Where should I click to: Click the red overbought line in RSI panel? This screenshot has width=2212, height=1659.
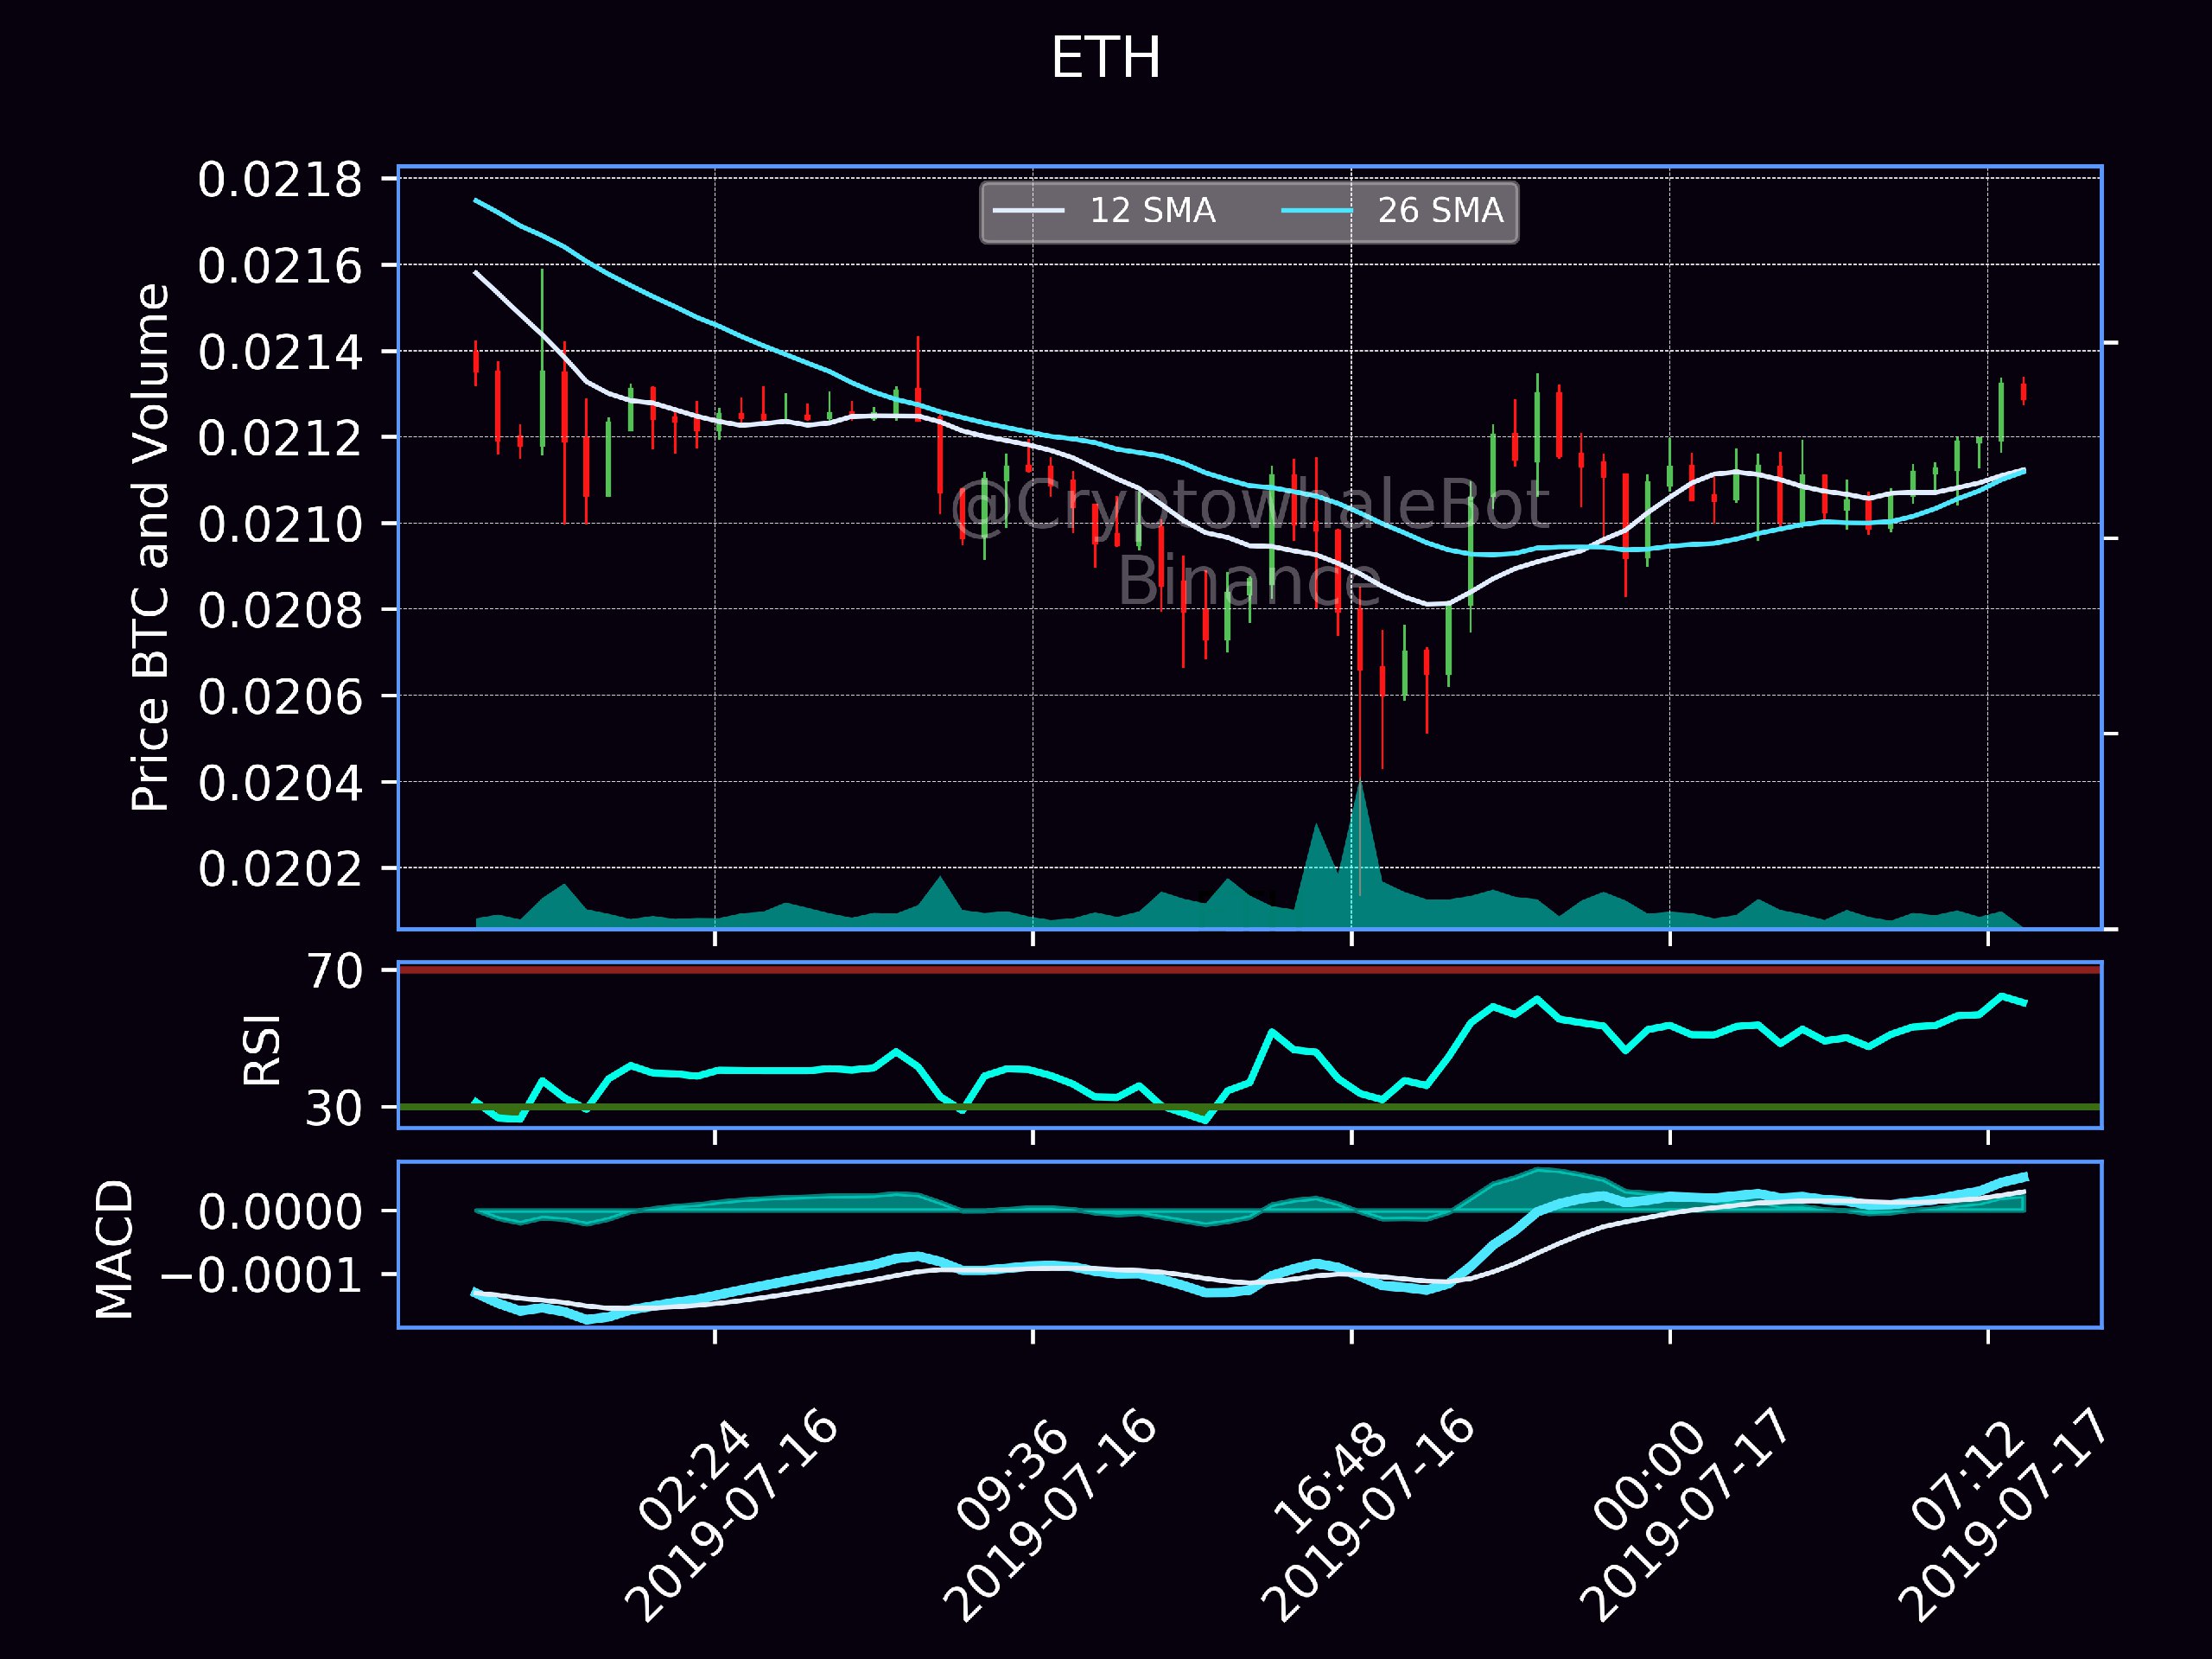1250,970
